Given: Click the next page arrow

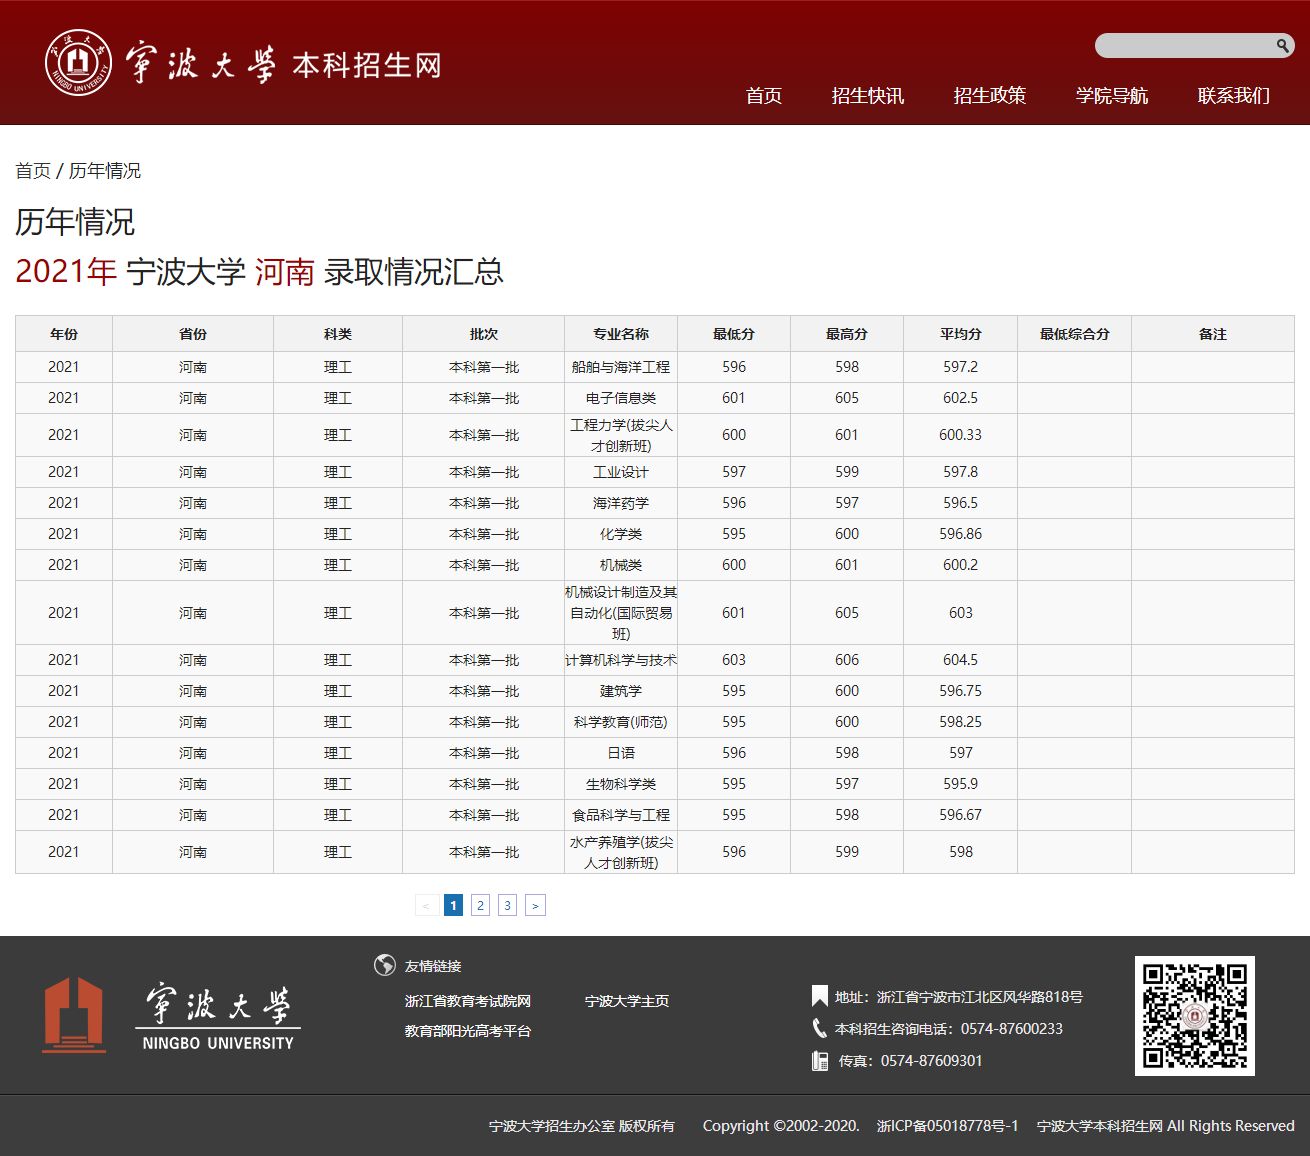Looking at the screenshot, I should tap(535, 905).
